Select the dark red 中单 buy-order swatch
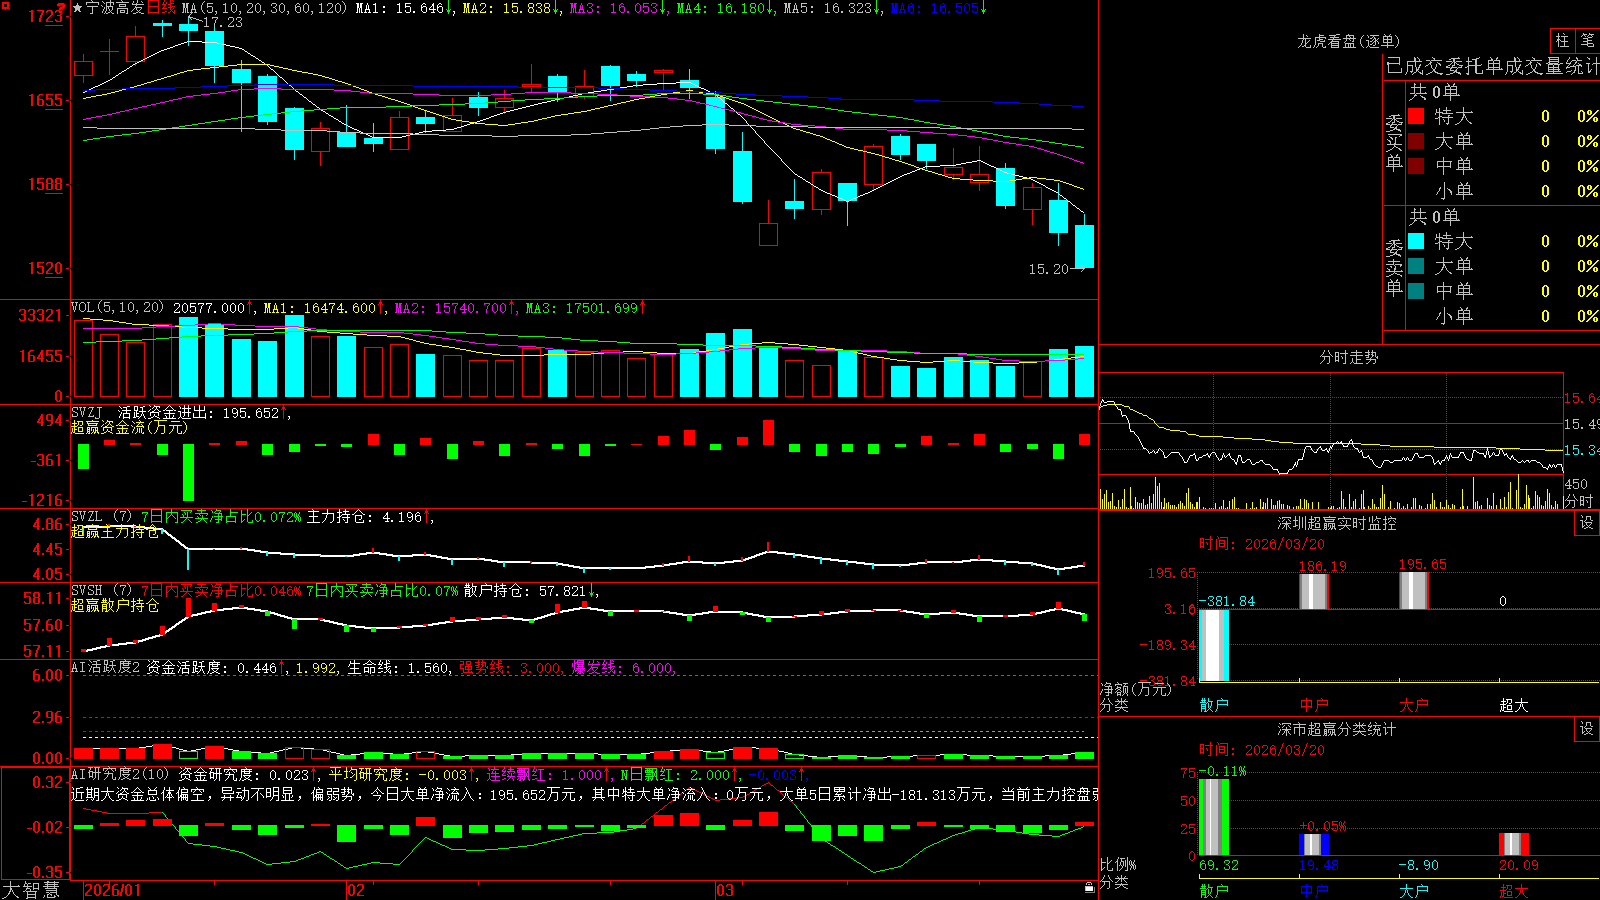Viewport: 1600px width, 900px height. pos(1416,166)
